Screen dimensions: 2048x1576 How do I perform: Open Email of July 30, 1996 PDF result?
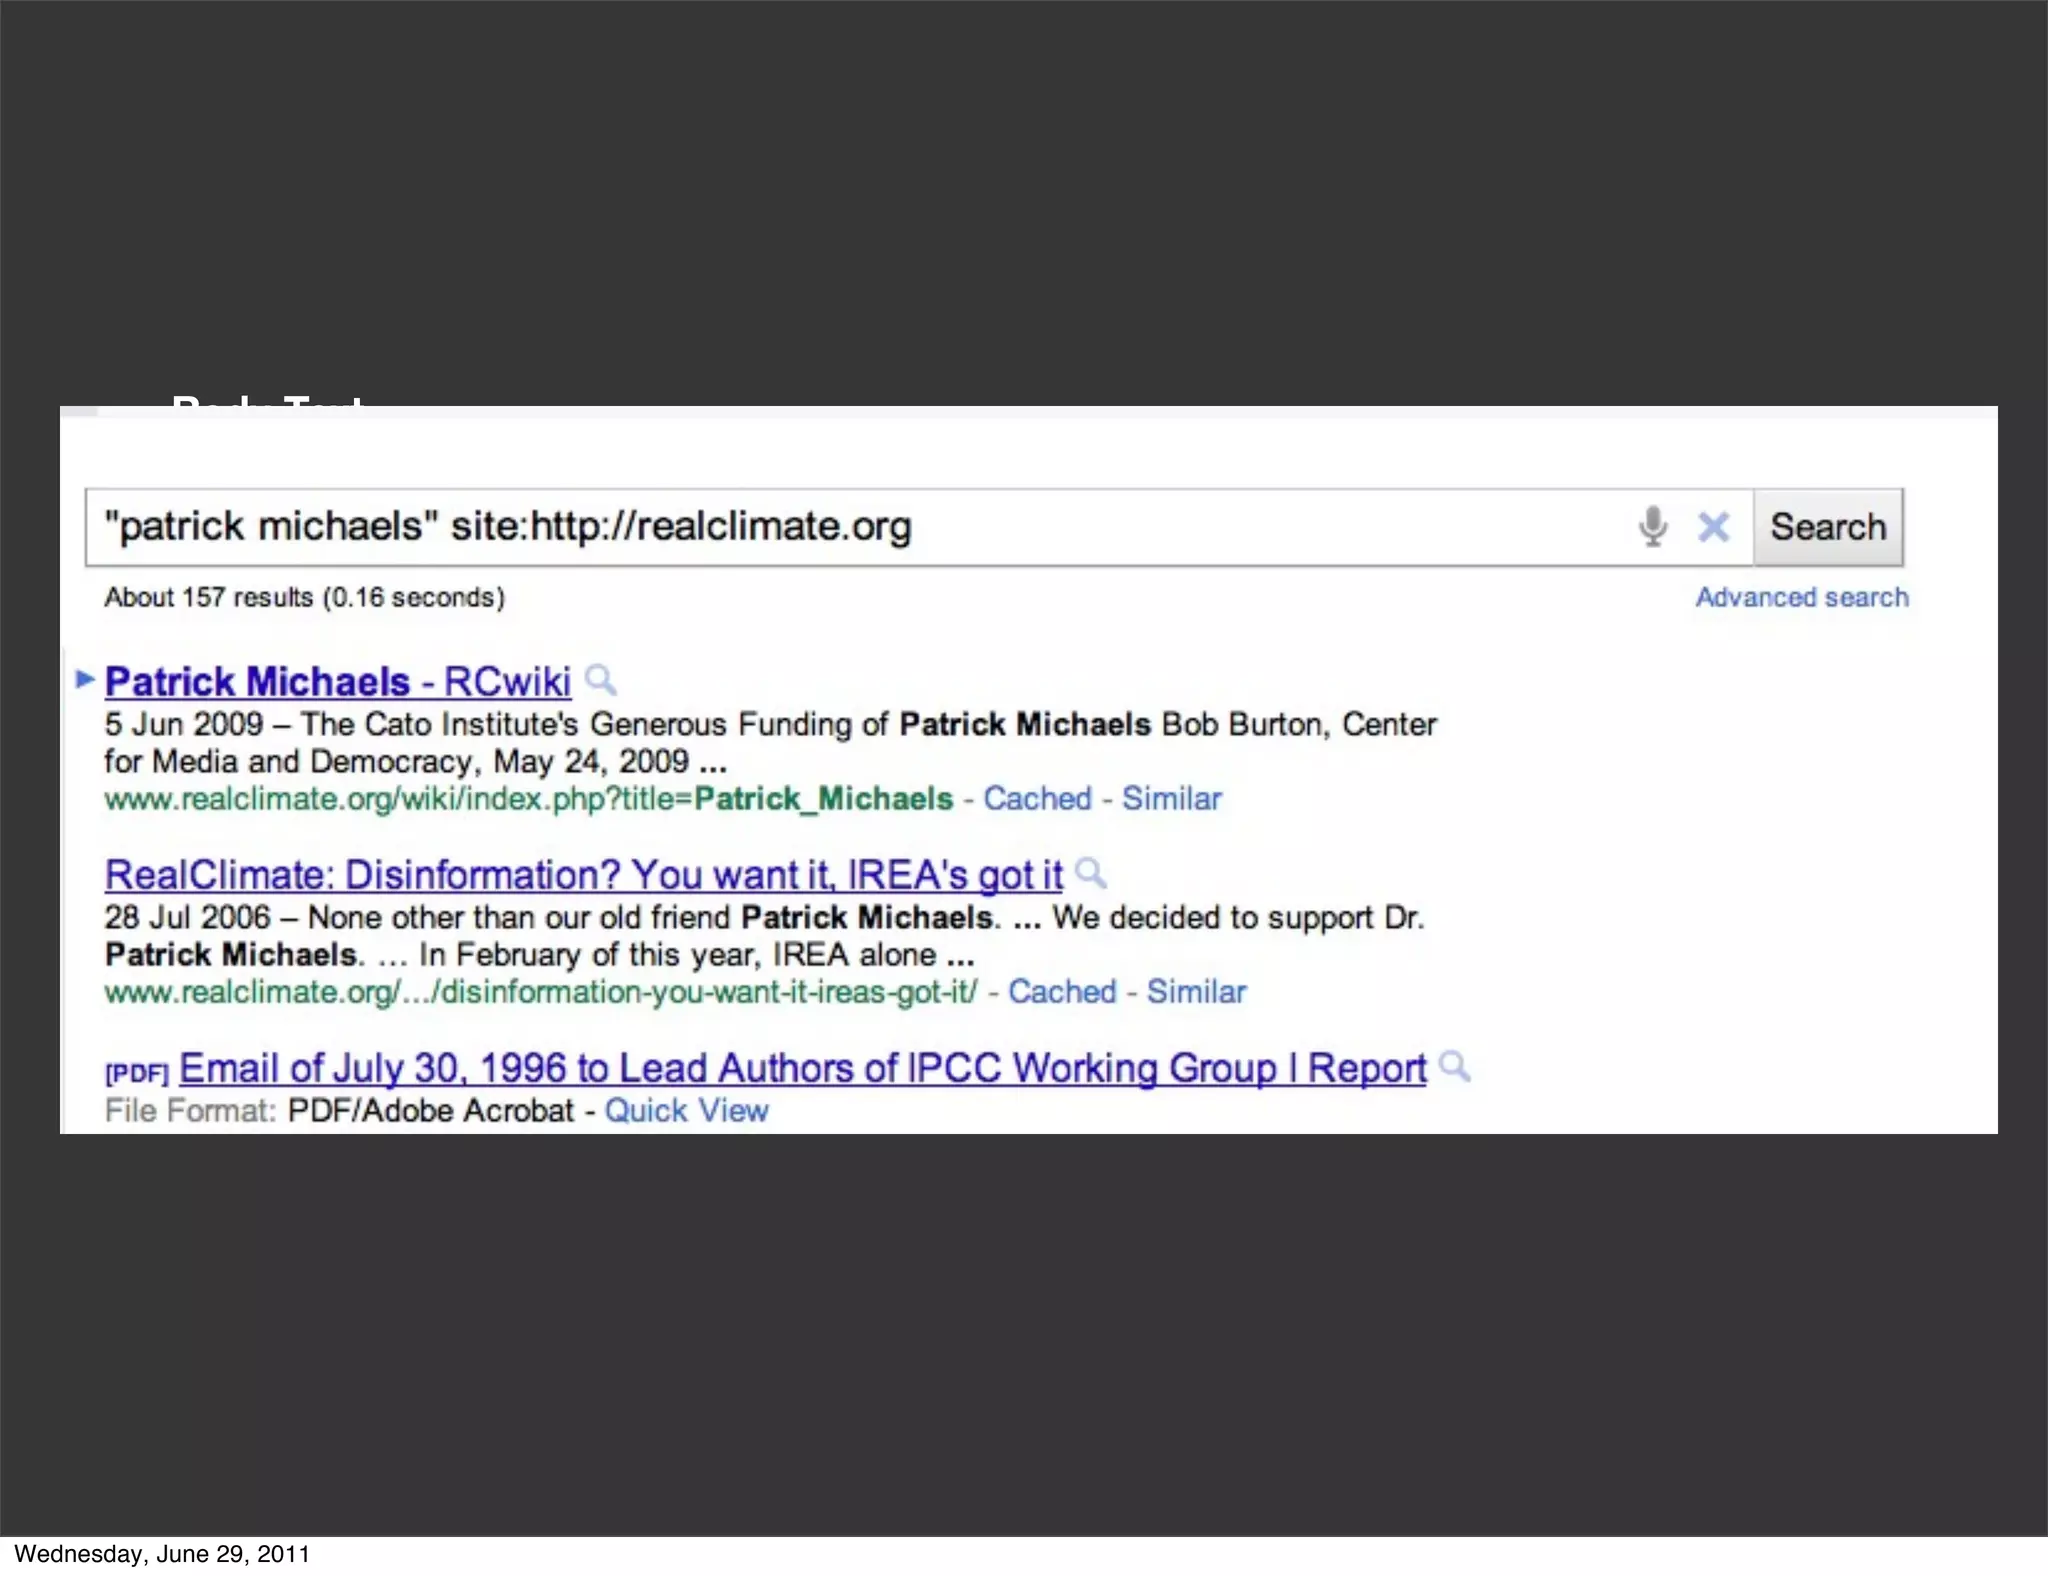coord(802,1069)
